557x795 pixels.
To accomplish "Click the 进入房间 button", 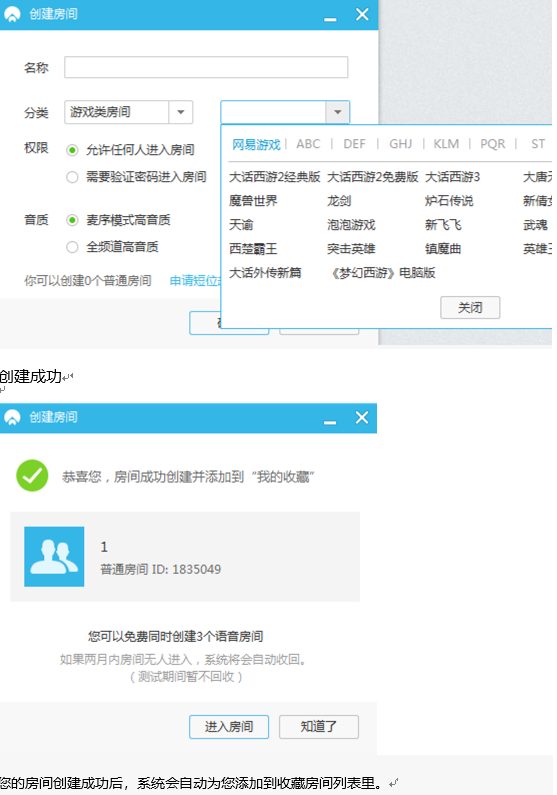I will pos(229,727).
